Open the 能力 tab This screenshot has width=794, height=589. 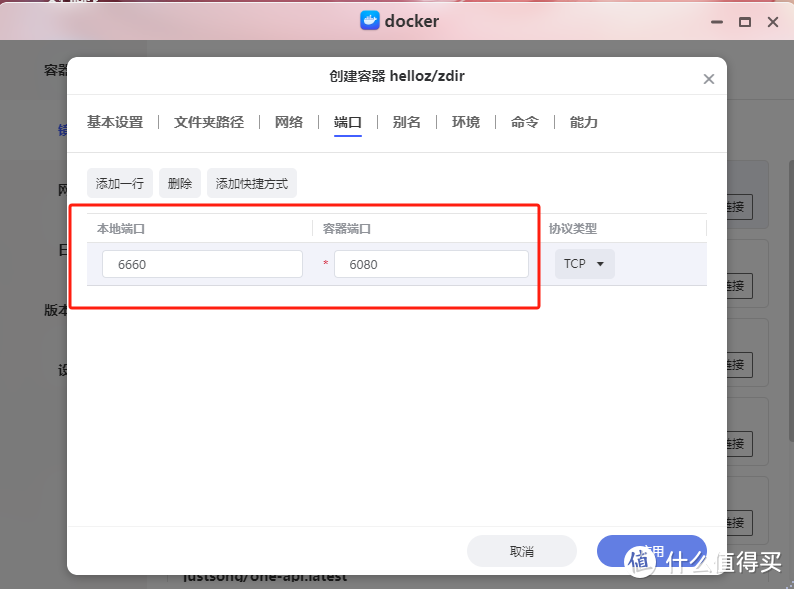[x=583, y=122]
